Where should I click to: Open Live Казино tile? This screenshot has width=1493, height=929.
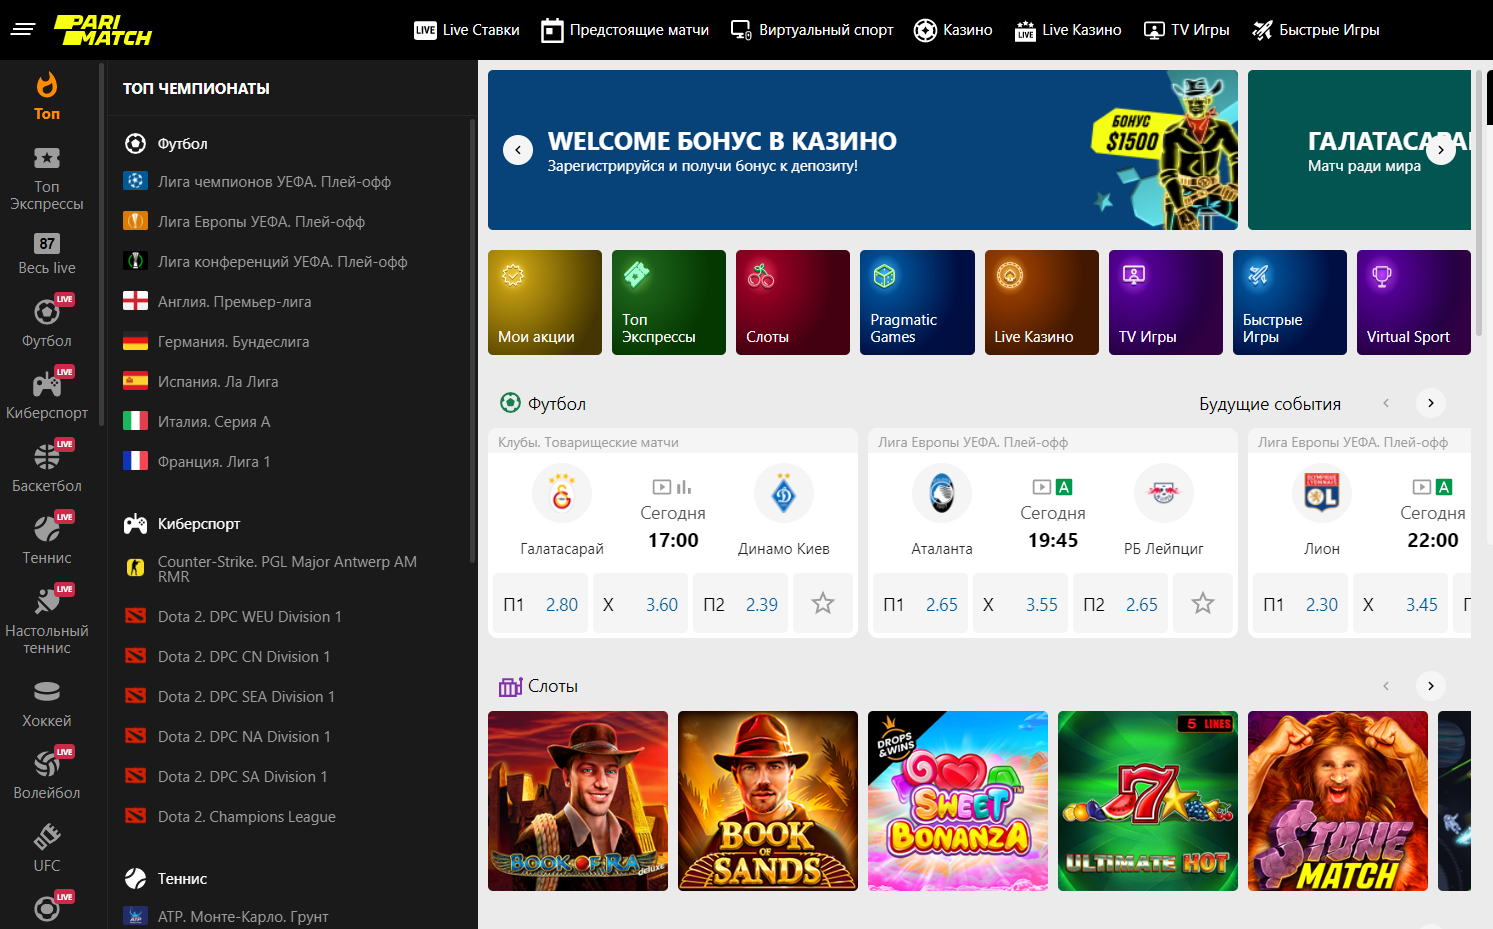[x=1042, y=302]
